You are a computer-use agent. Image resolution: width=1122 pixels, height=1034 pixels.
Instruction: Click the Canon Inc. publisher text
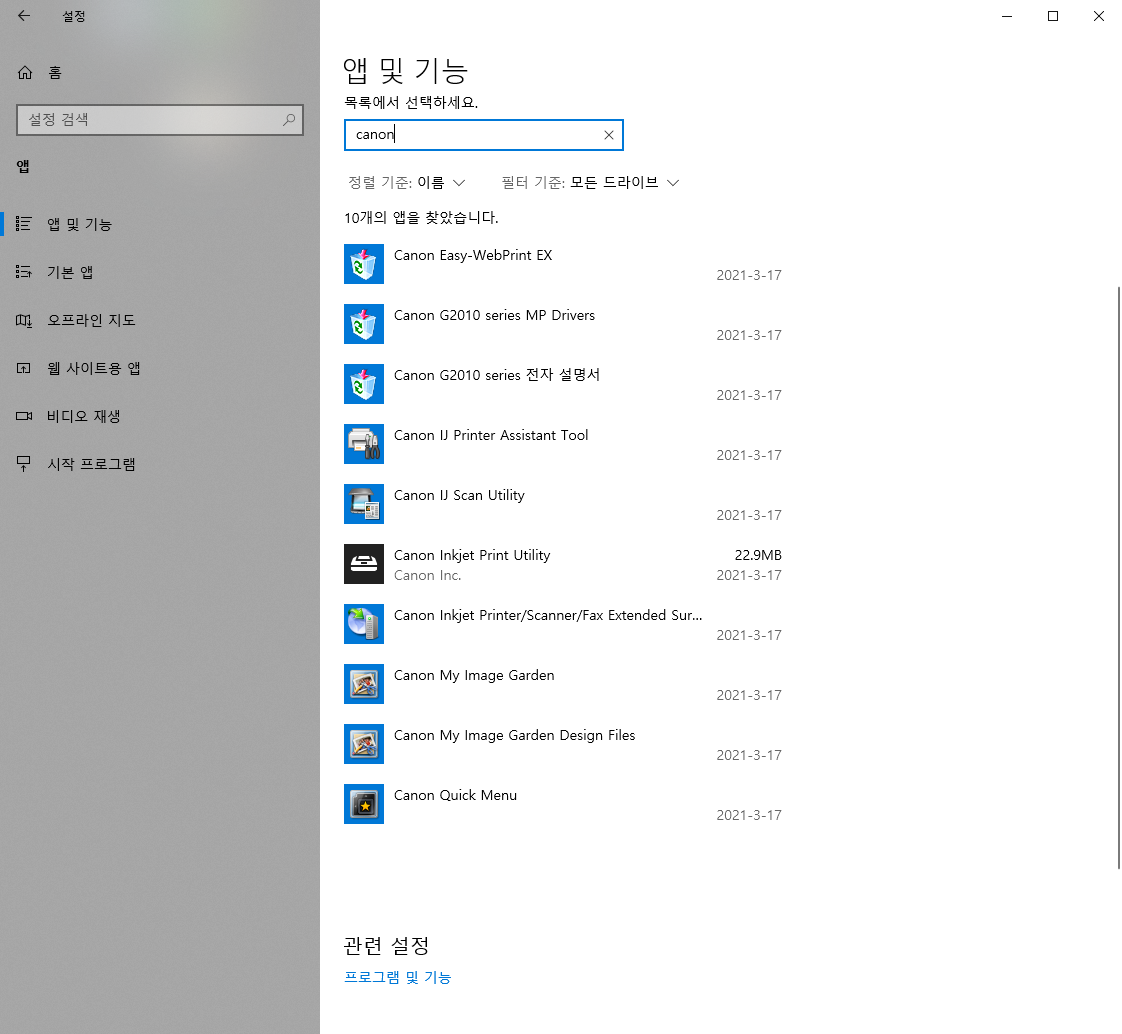tap(427, 575)
